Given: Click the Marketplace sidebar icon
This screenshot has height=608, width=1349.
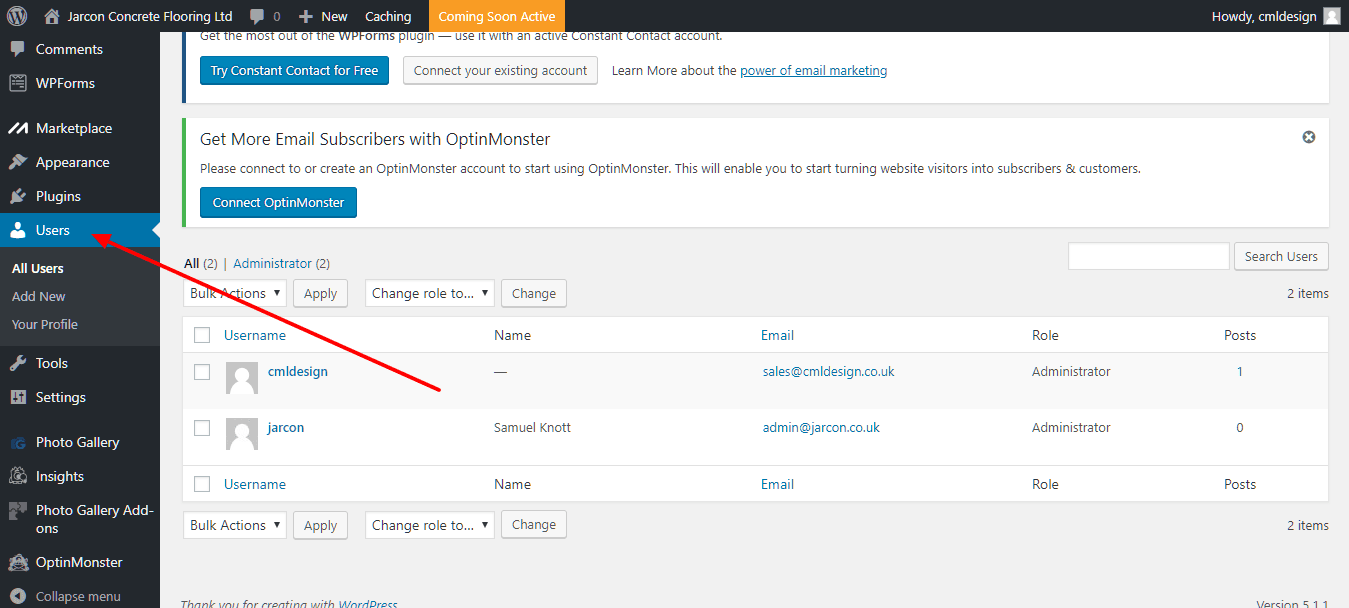Looking at the screenshot, I should click(18, 128).
